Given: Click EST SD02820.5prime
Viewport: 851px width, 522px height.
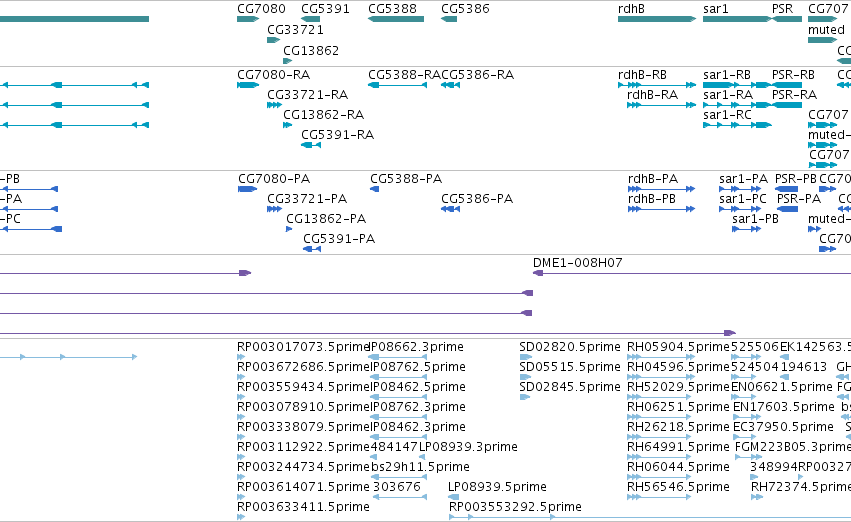Looking at the screenshot, I should (570, 347).
